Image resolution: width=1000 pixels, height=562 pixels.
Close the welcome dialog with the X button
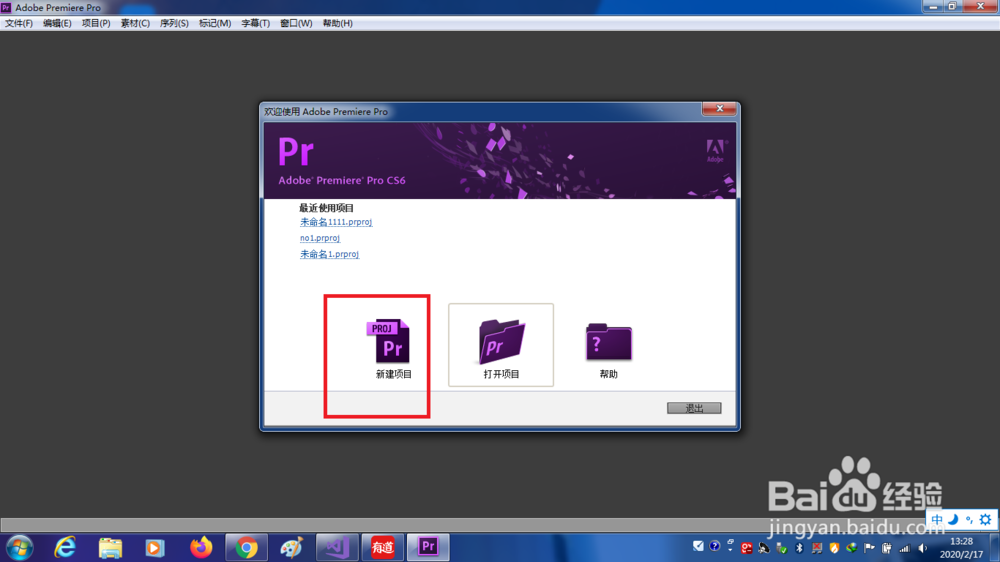(719, 108)
